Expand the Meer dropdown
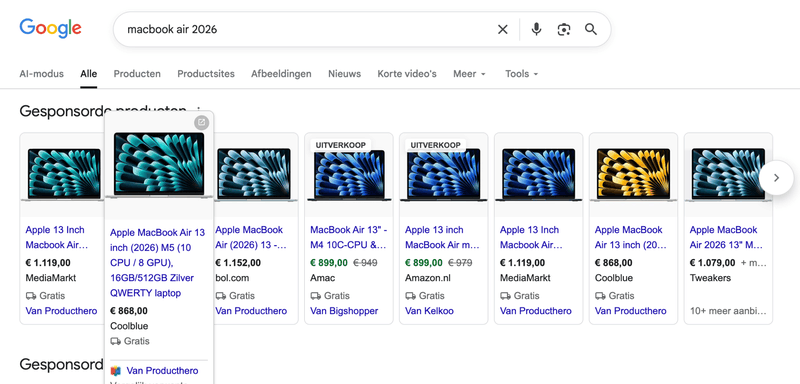Image resolution: width=800 pixels, height=384 pixels. pos(469,74)
